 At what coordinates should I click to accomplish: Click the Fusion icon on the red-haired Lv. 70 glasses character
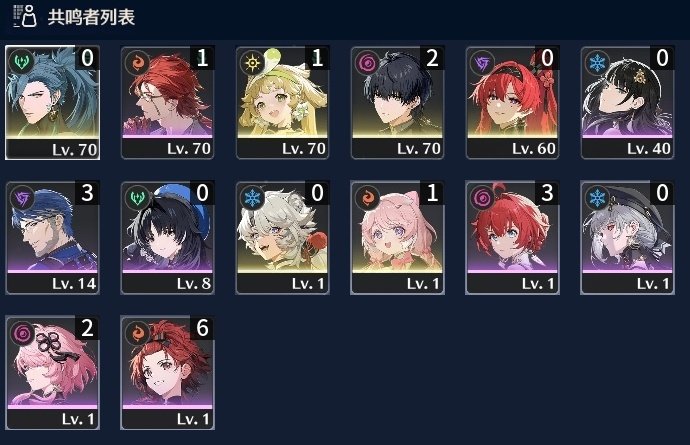tap(137, 63)
